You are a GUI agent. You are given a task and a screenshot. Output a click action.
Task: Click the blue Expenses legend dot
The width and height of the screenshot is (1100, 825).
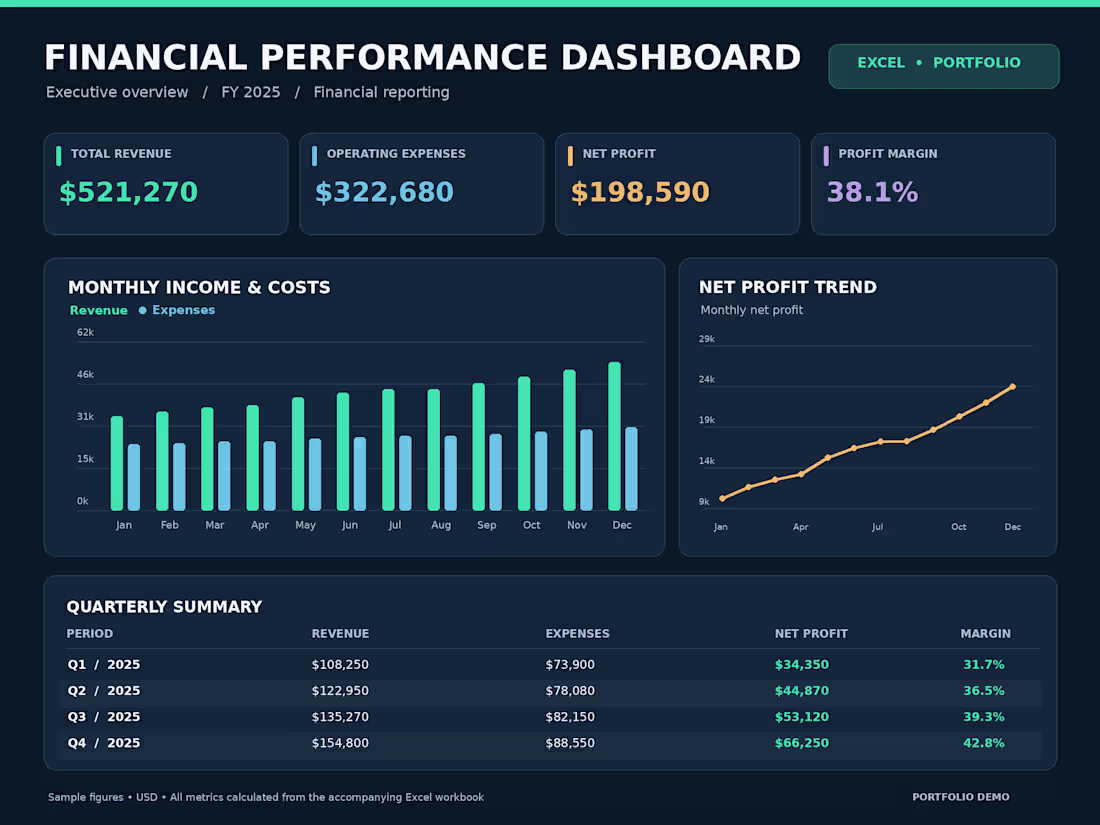click(x=142, y=310)
